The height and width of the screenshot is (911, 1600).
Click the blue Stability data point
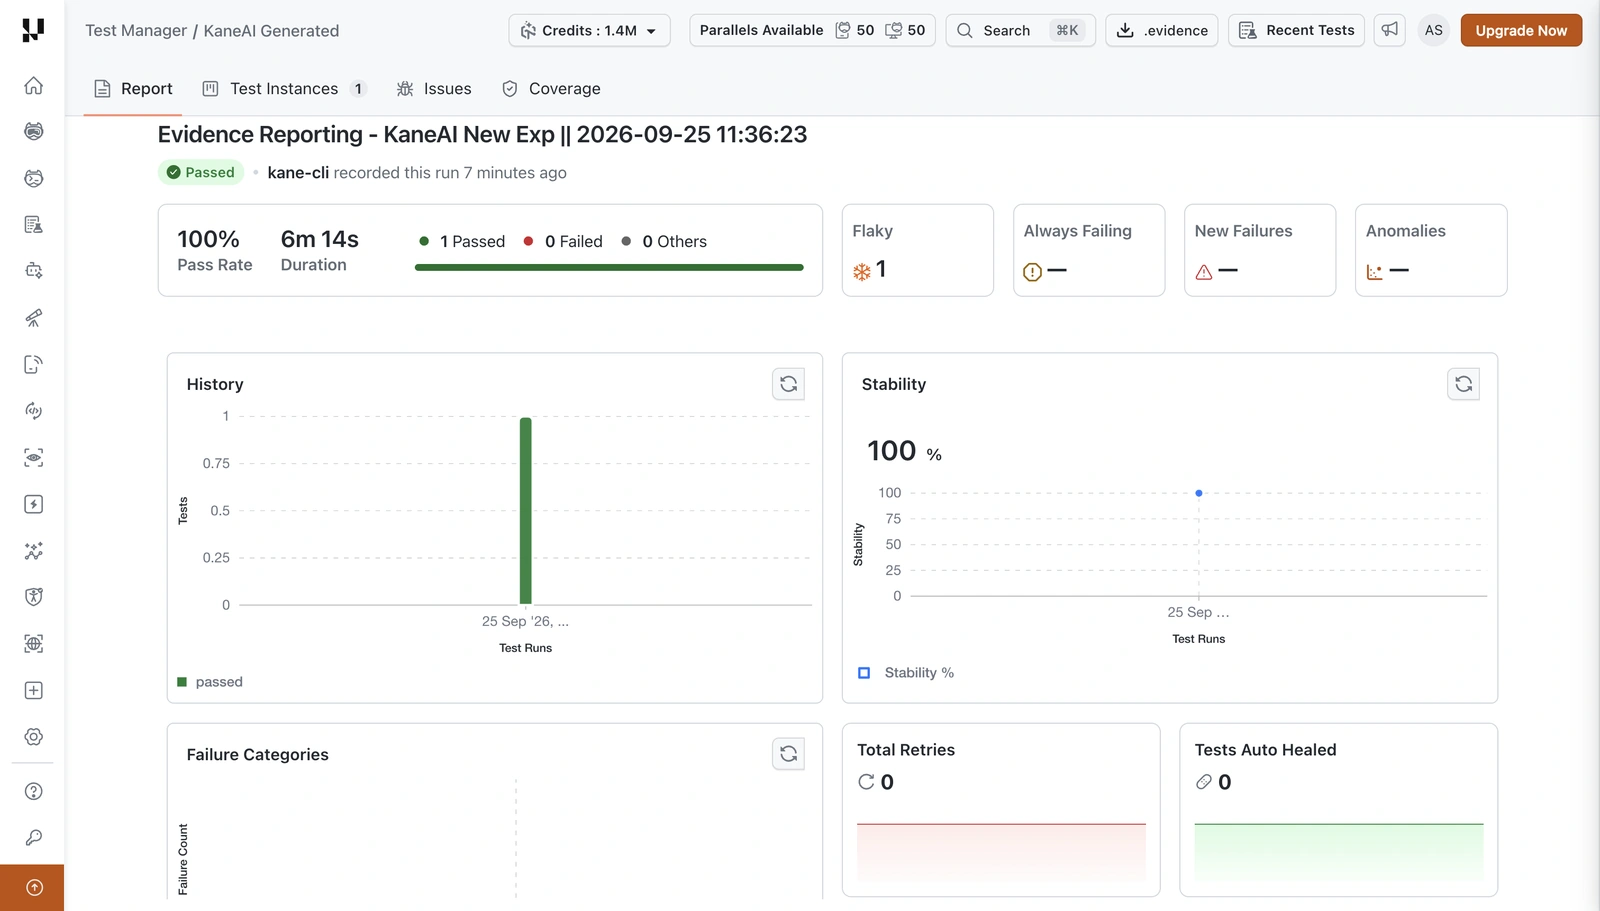1199,493
